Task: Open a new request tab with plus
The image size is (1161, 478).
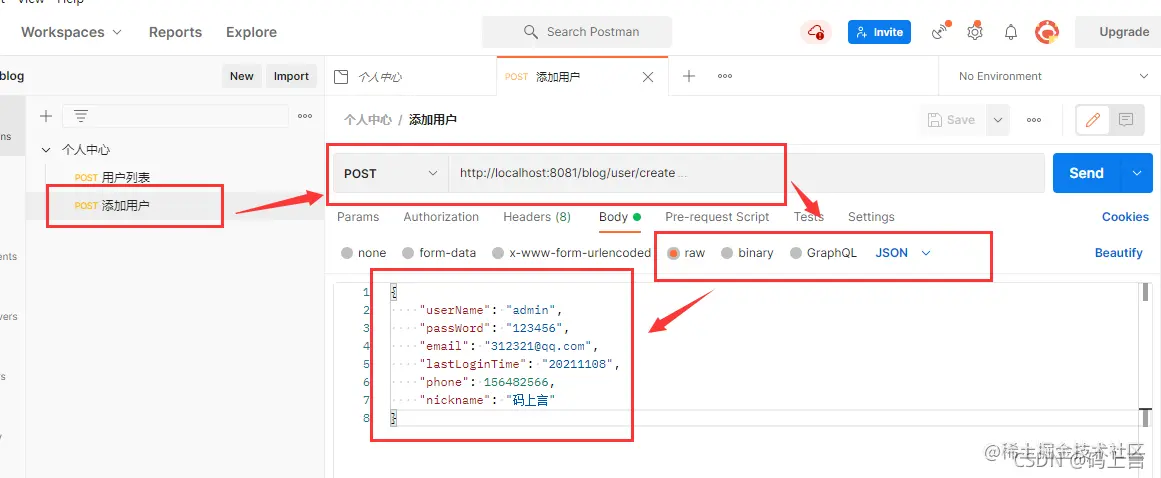Action: 689,76
